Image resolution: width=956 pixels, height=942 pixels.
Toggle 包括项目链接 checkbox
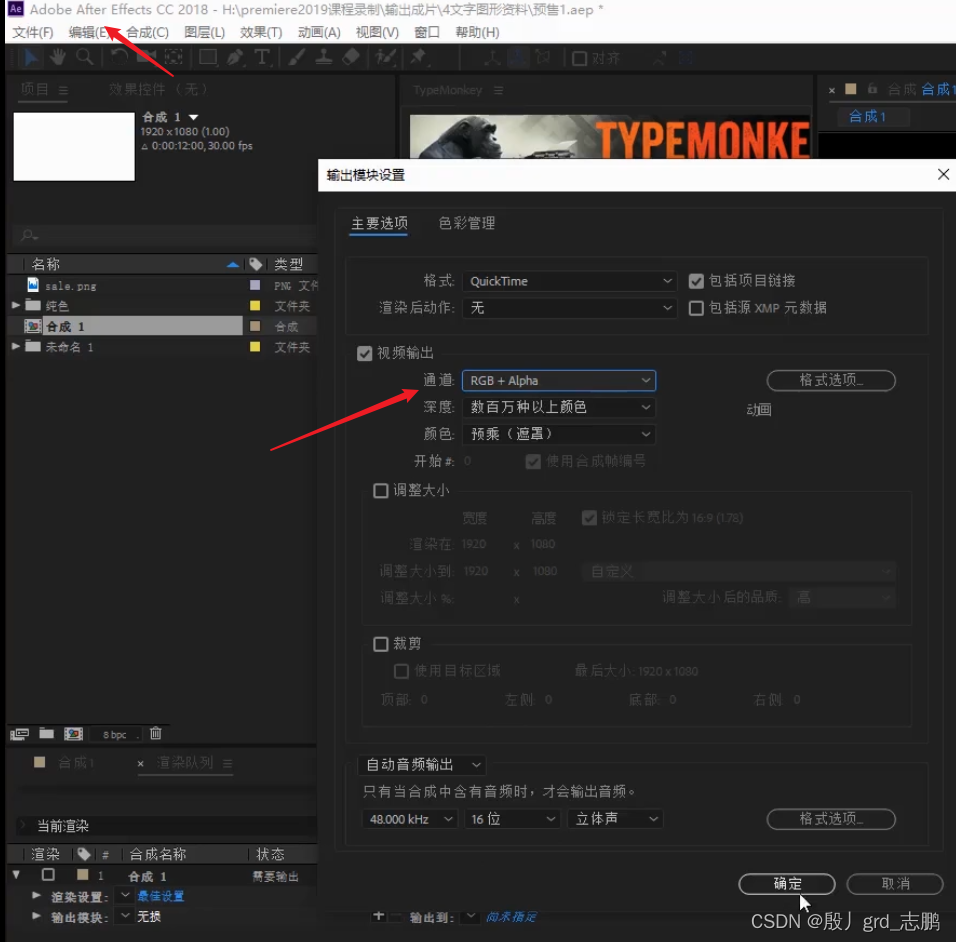[696, 281]
